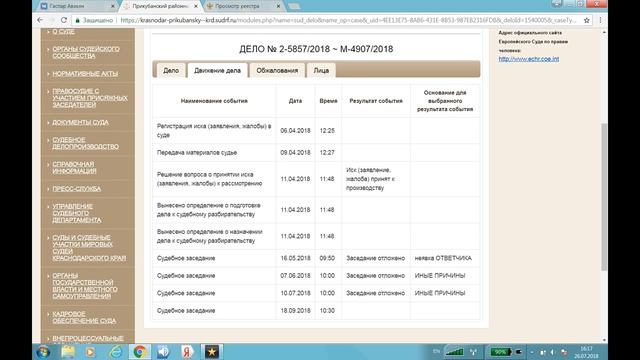Viewport: 640px width, 360px height.
Task: Click the 90% battery indicator
Action: tap(500, 352)
